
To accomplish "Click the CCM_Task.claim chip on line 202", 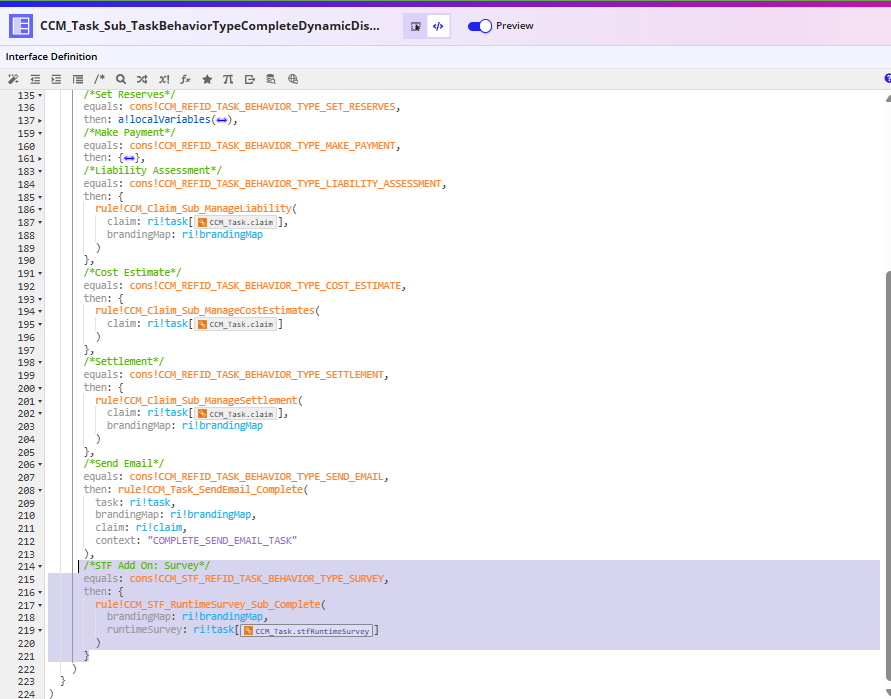I will 236,414.
